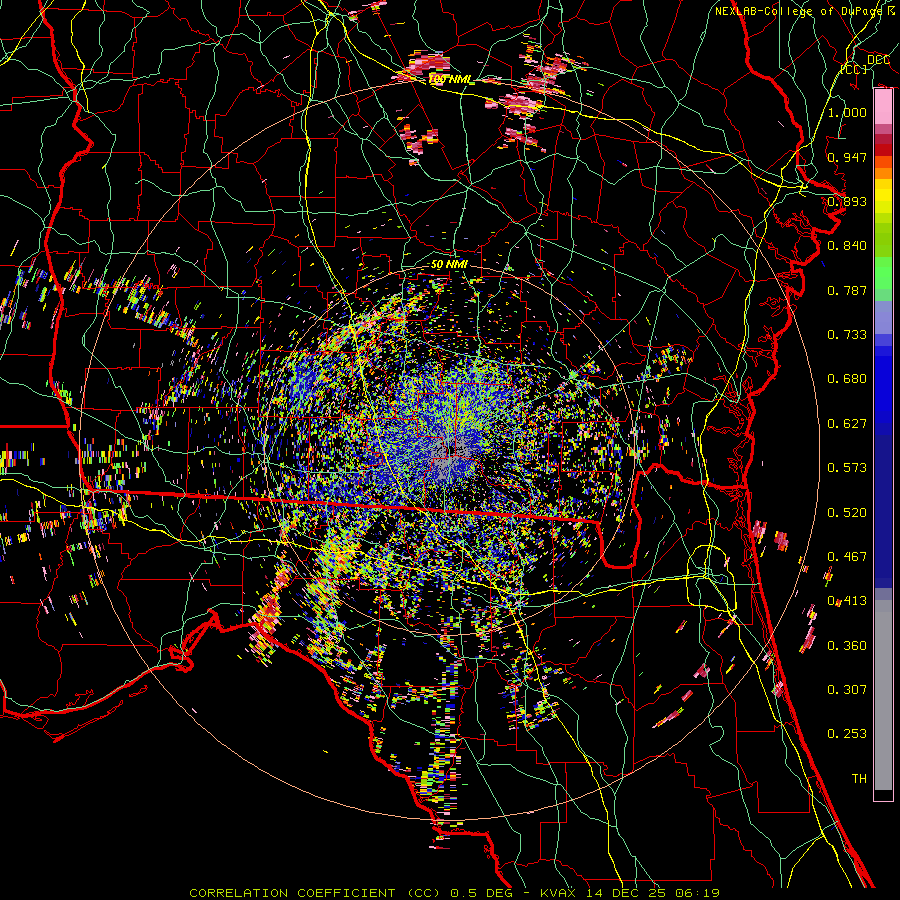Select the 0.413 legend value
The width and height of the screenshot is (900, 900).
click(x=847, y=601)
